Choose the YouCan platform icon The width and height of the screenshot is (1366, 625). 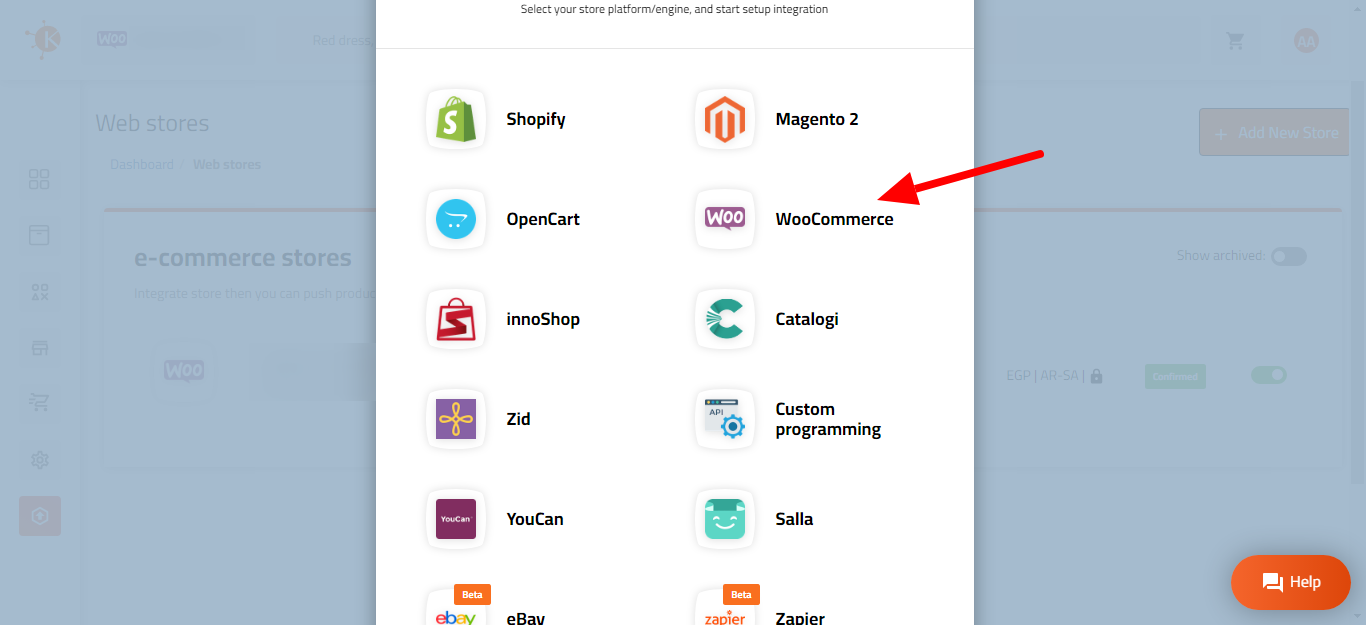(456, 519)
